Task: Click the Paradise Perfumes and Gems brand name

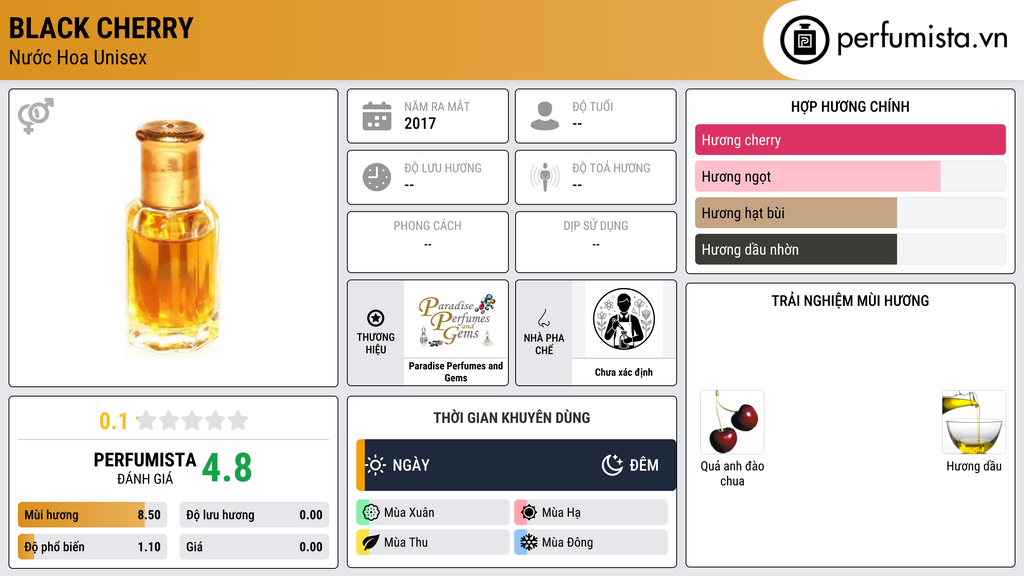Action: 456,372
